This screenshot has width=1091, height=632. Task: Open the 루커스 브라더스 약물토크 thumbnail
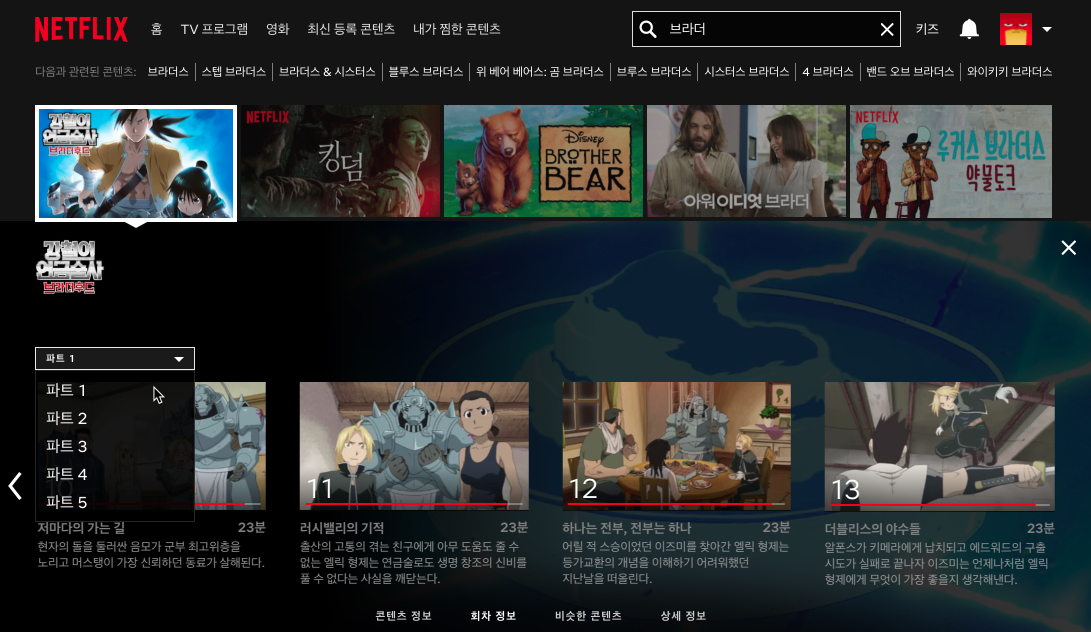[950, 161]
